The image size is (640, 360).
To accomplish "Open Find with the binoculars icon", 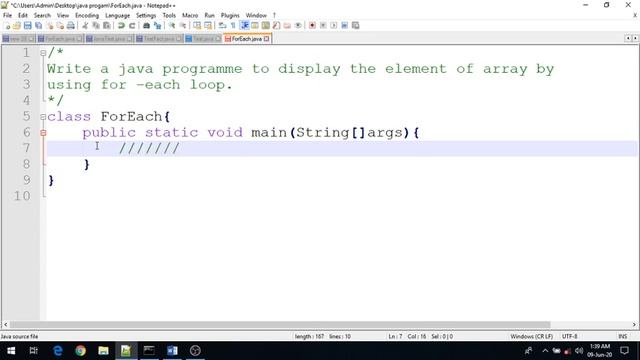I will [x=146, y=26].
